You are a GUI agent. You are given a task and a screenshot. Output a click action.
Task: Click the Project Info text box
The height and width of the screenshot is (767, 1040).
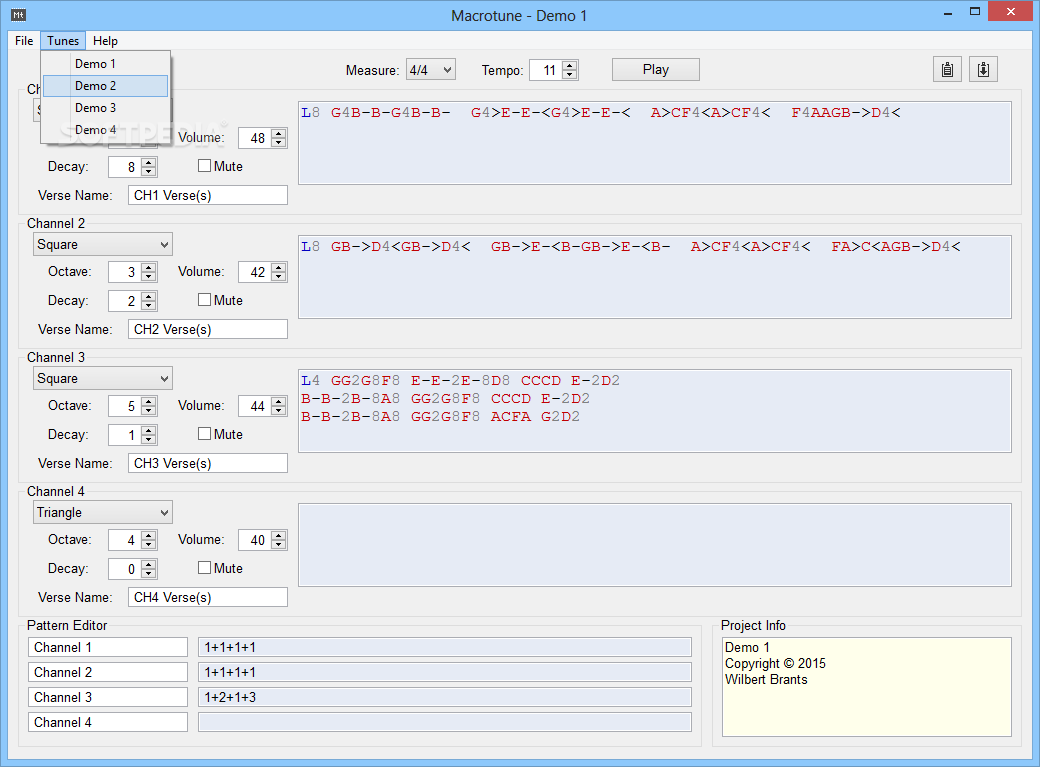[866, 687]
